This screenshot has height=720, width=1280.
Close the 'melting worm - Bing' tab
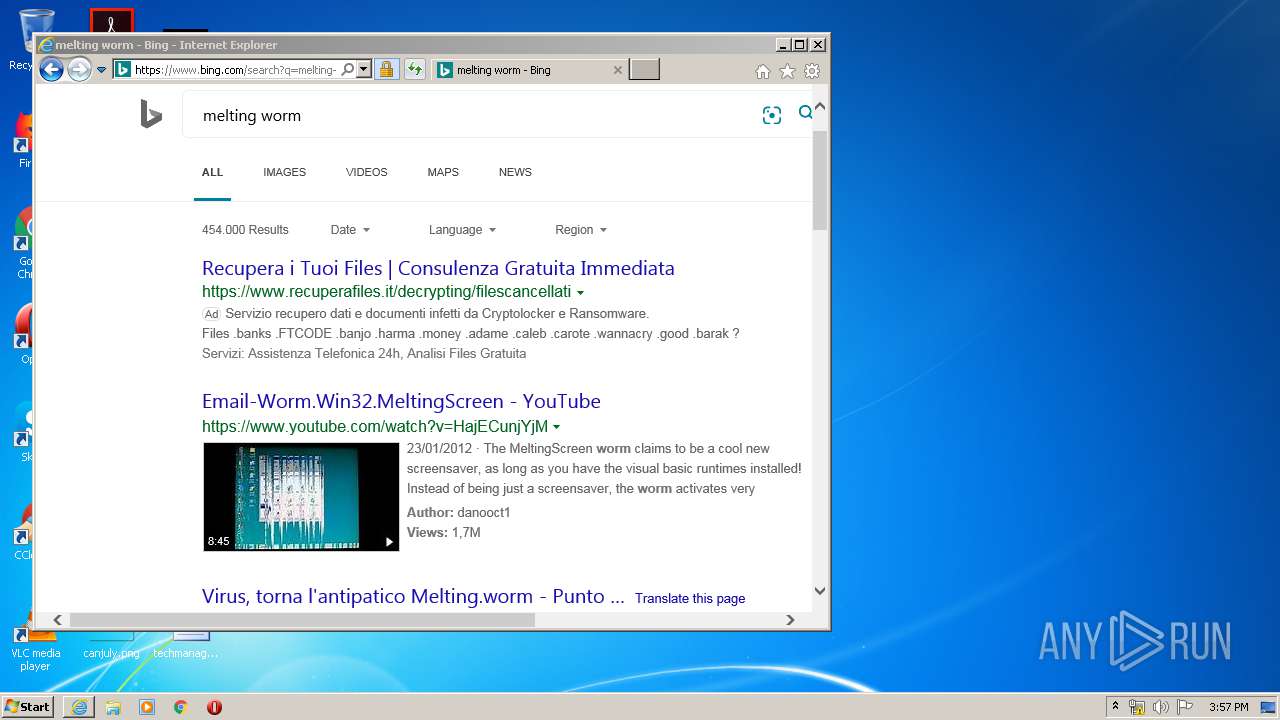[x=617, y=70]
